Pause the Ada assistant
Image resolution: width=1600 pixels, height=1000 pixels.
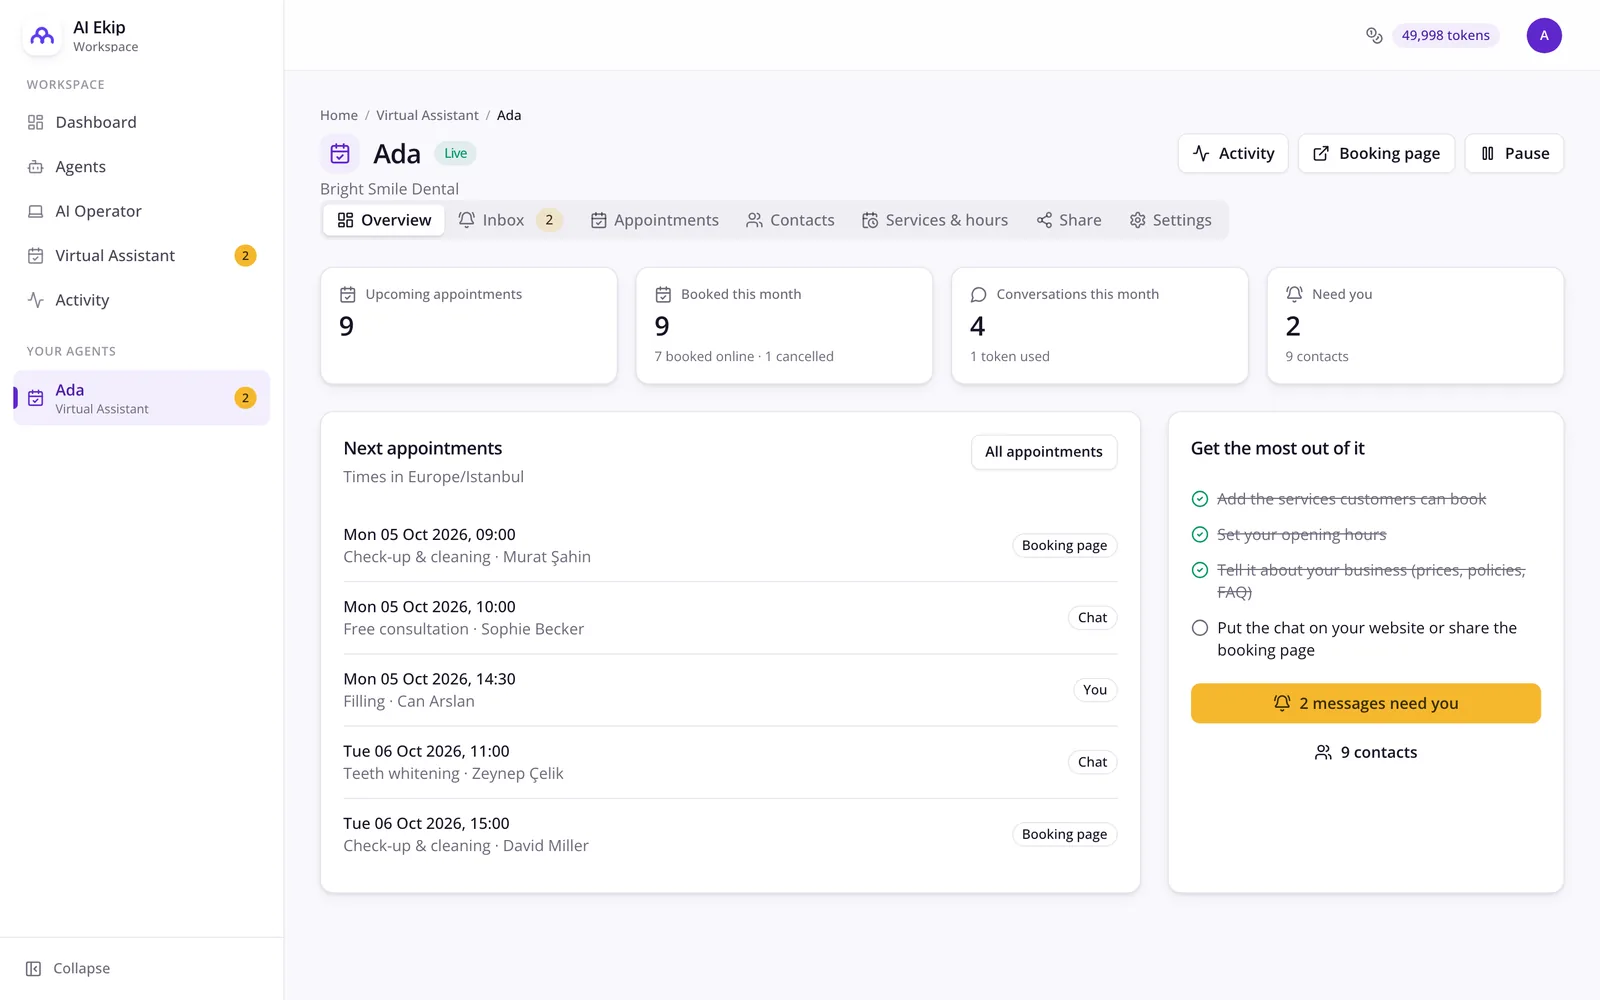click(x=1514, y=153)
